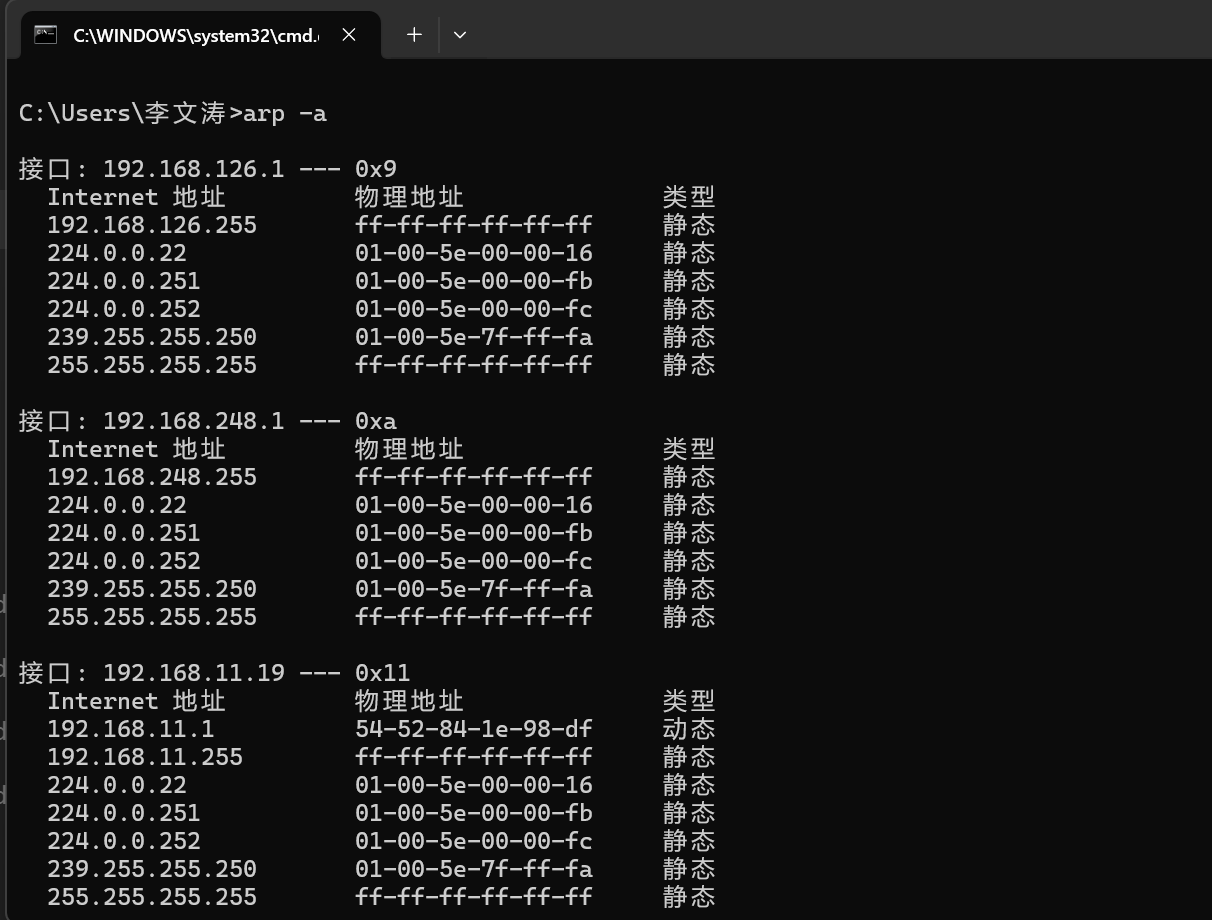
Task: Click the 192.168.126.255 broadcast address
Action: [151, 225]
